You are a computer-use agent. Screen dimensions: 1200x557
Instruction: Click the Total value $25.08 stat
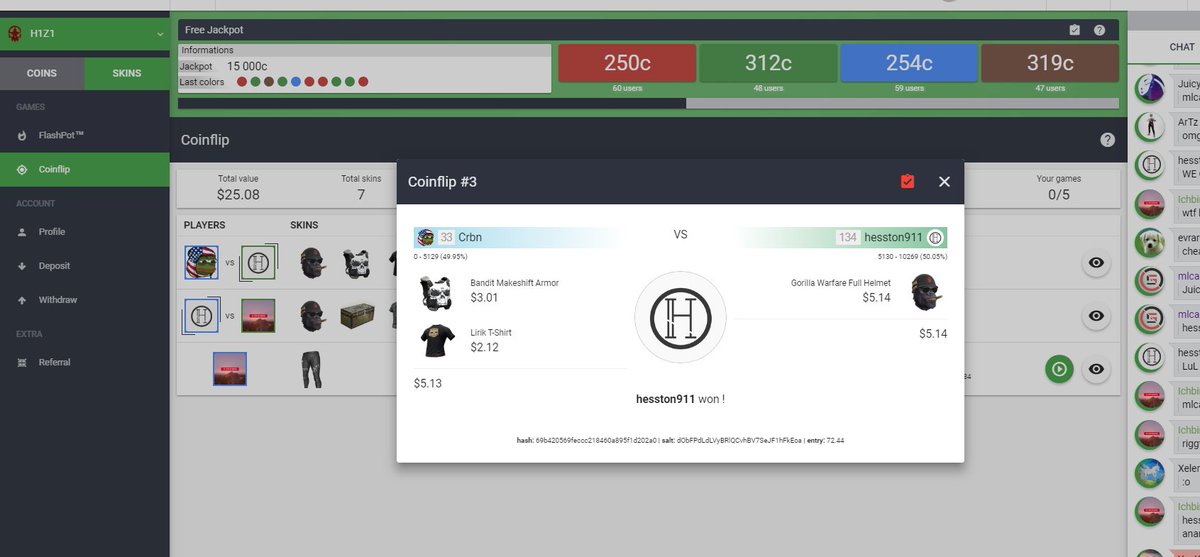click(x=238, y=187)
